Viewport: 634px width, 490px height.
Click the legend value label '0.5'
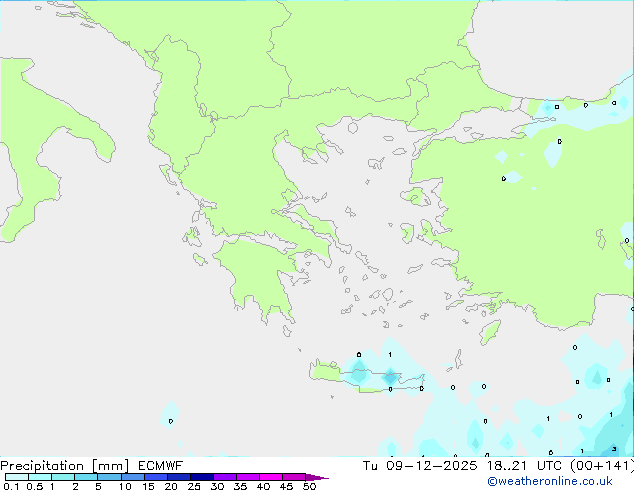tap(34, 486)
